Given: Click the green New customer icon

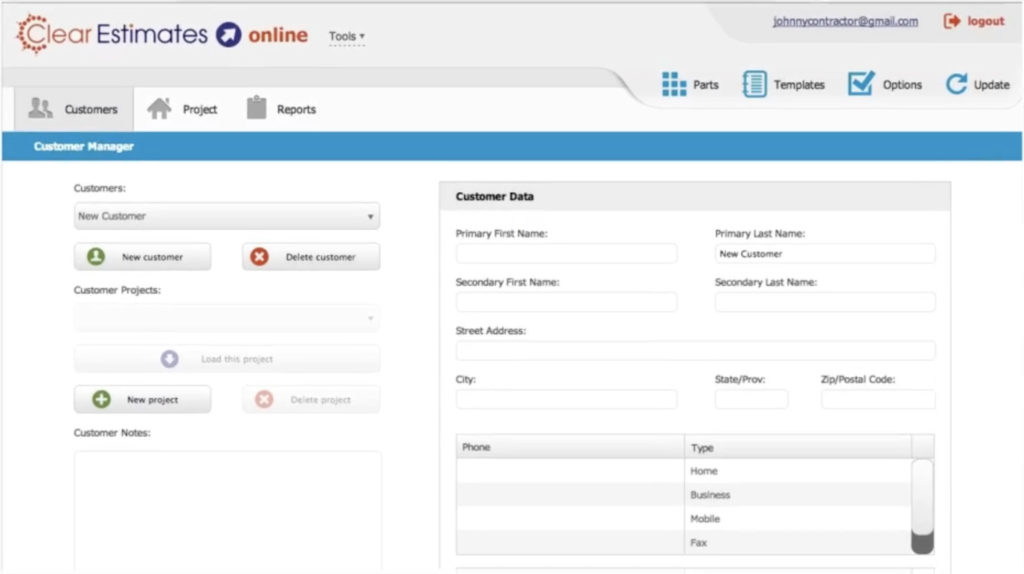Looking at the screenshot, I should 96,257.
